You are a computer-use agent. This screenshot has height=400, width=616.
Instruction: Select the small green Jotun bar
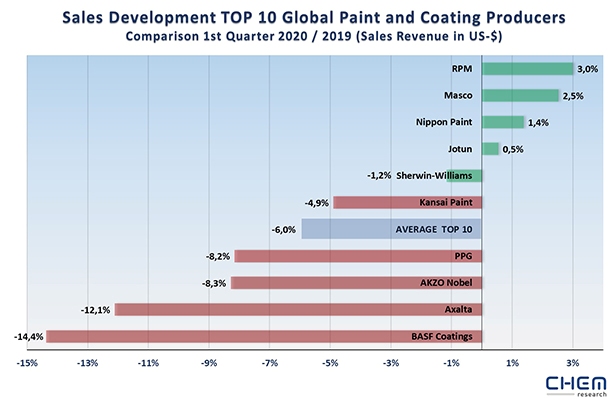click(490, 149)
